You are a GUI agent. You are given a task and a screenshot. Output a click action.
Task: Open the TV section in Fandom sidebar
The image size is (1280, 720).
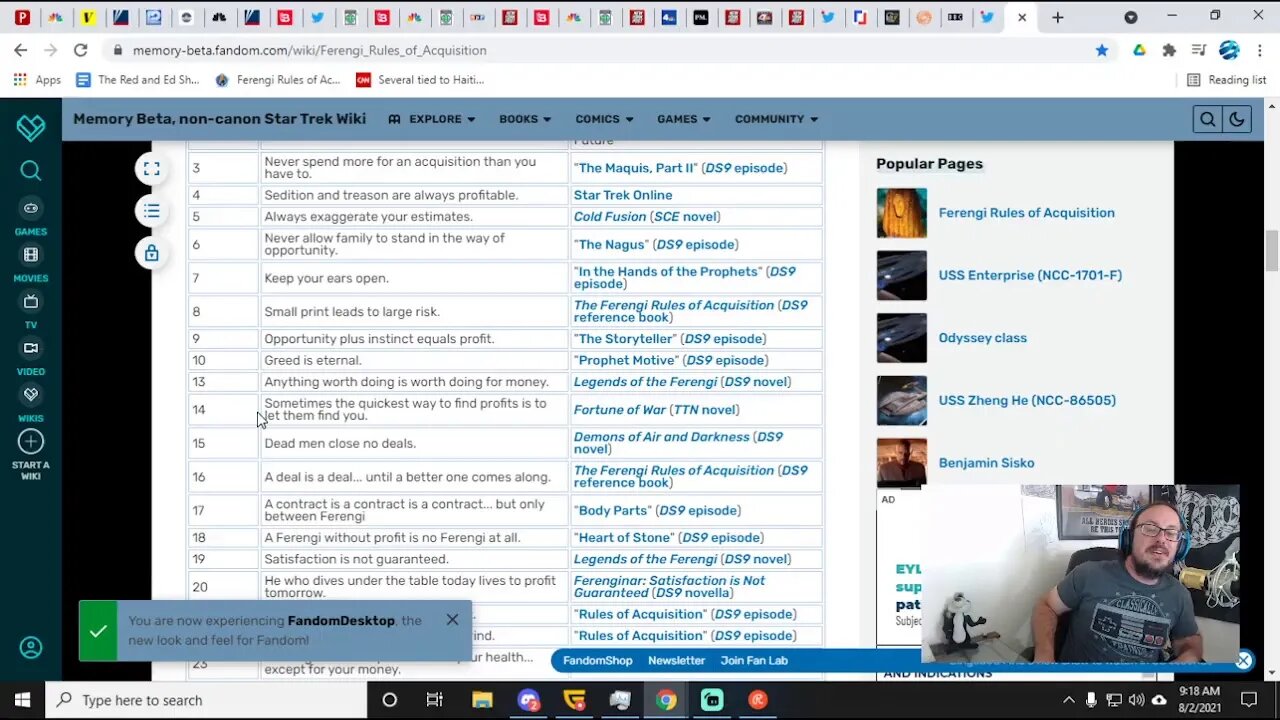pyautogui.click(x=31, y=310)
